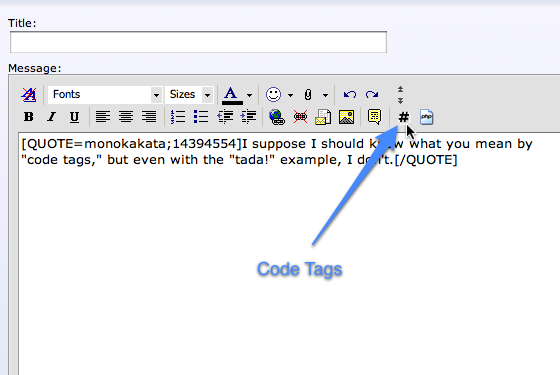
Task: Click the Redo arrow icon
Action: tap(372, 95)
